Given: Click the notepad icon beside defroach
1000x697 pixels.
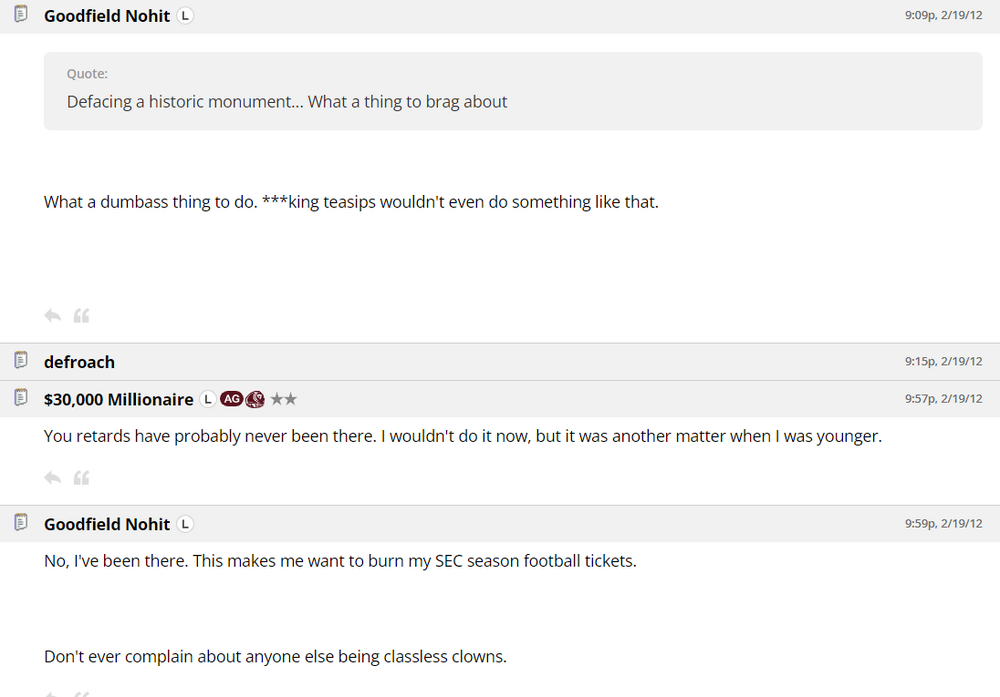Looking at the screenshot, I should (x=21, y=361).
